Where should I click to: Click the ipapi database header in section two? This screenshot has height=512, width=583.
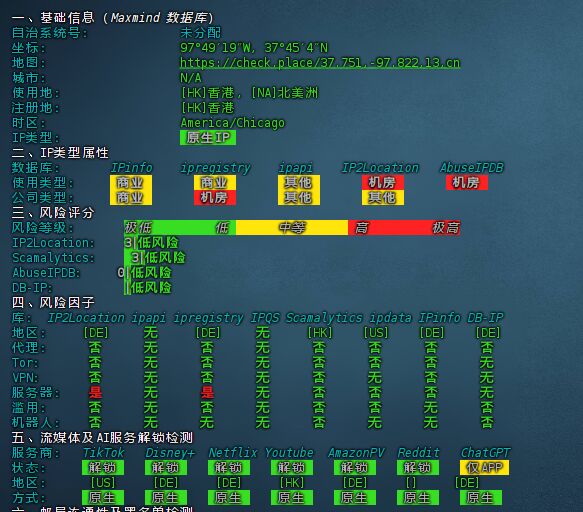click(296, 168)
